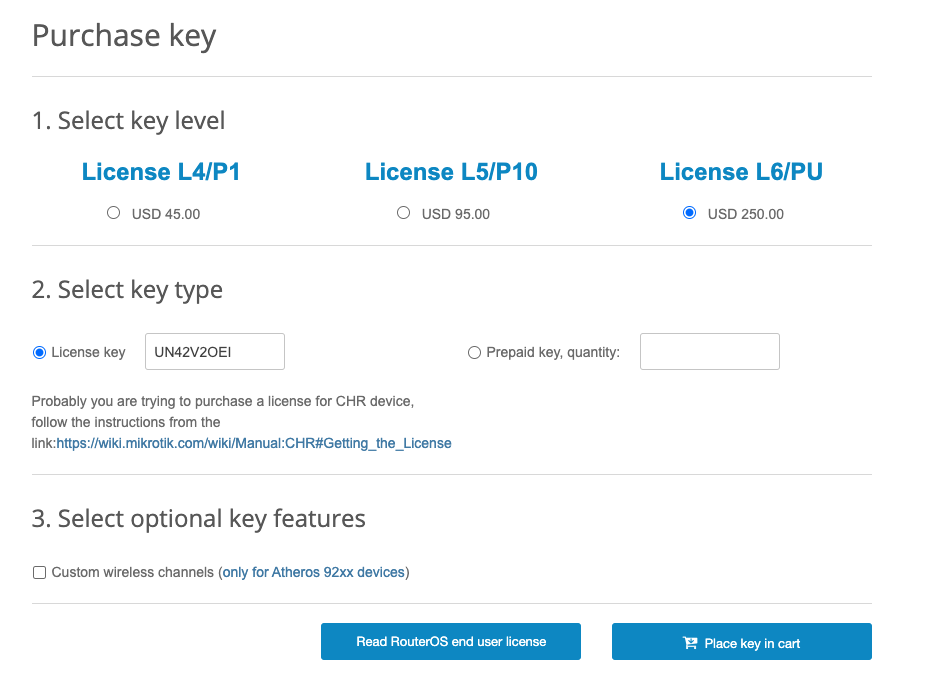Click the 'USD 45.00' price label text
This screenshot has height=688, width=929.
pos(166,214)
